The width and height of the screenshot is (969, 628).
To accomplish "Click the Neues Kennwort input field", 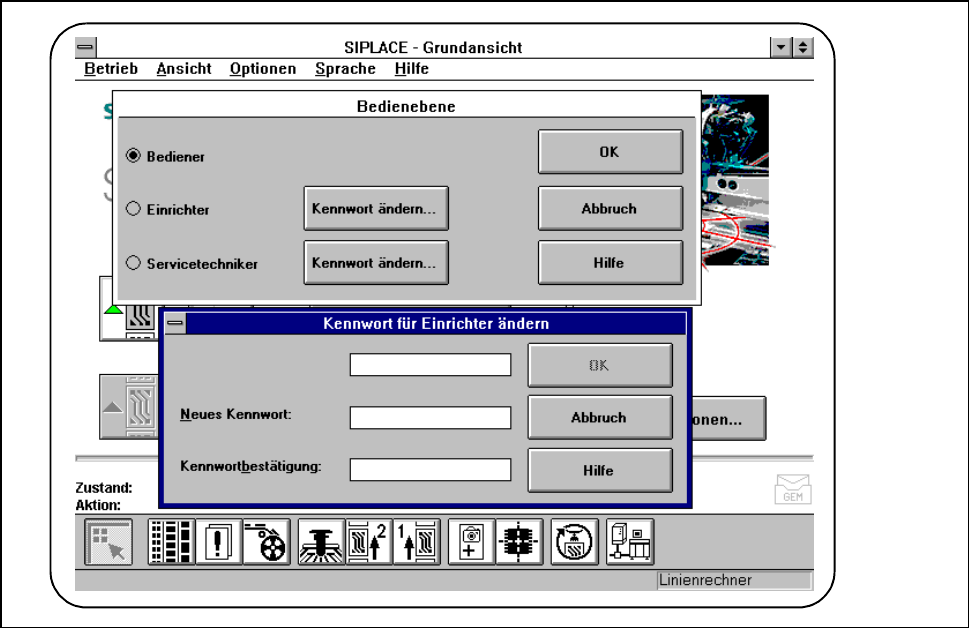I will coord(430,417).
